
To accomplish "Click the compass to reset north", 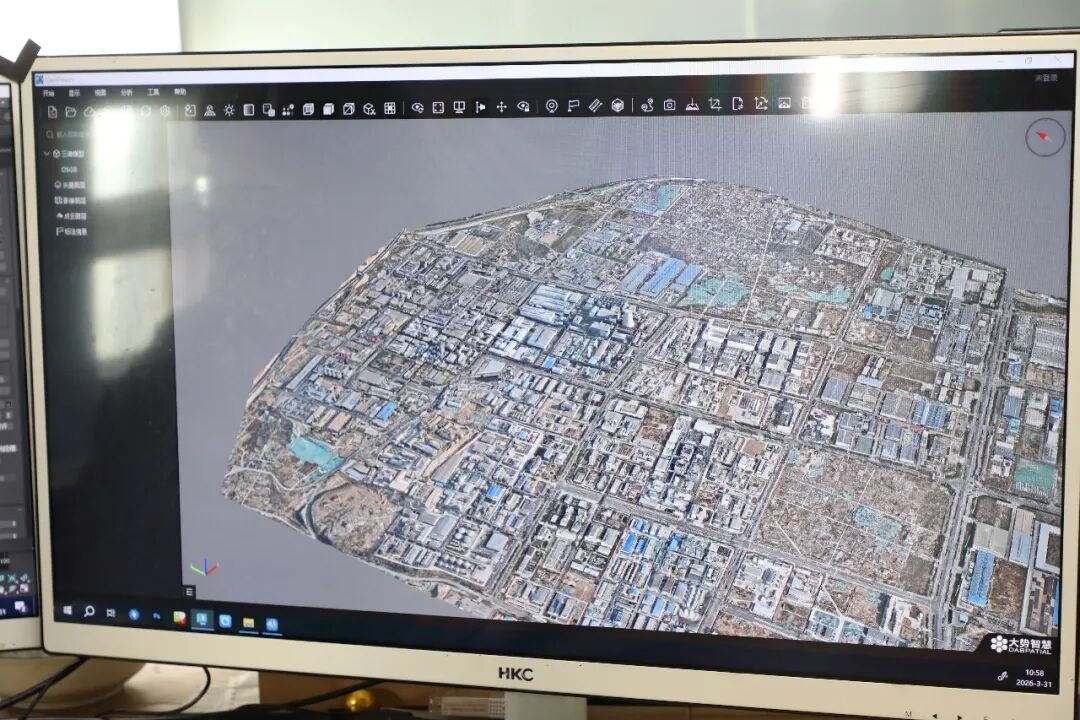I will tap(1045, 137).
